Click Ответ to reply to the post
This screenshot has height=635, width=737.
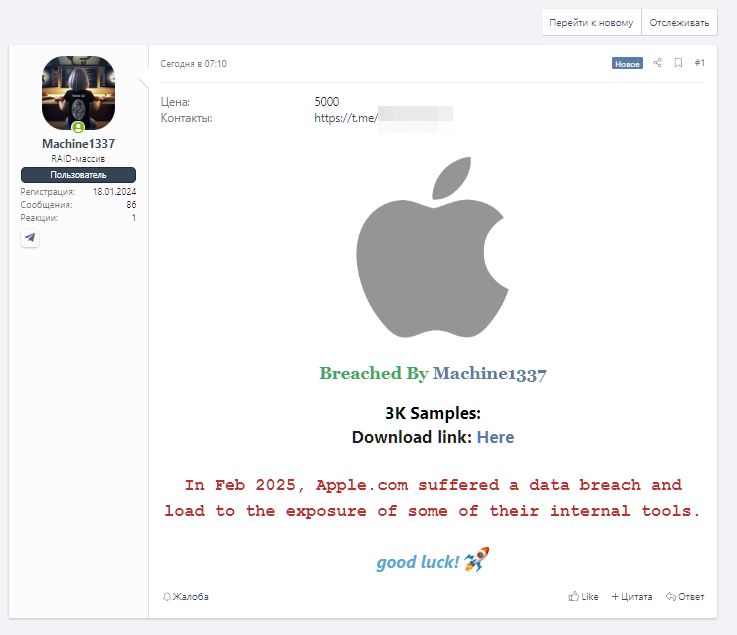(x=685, y=597)
